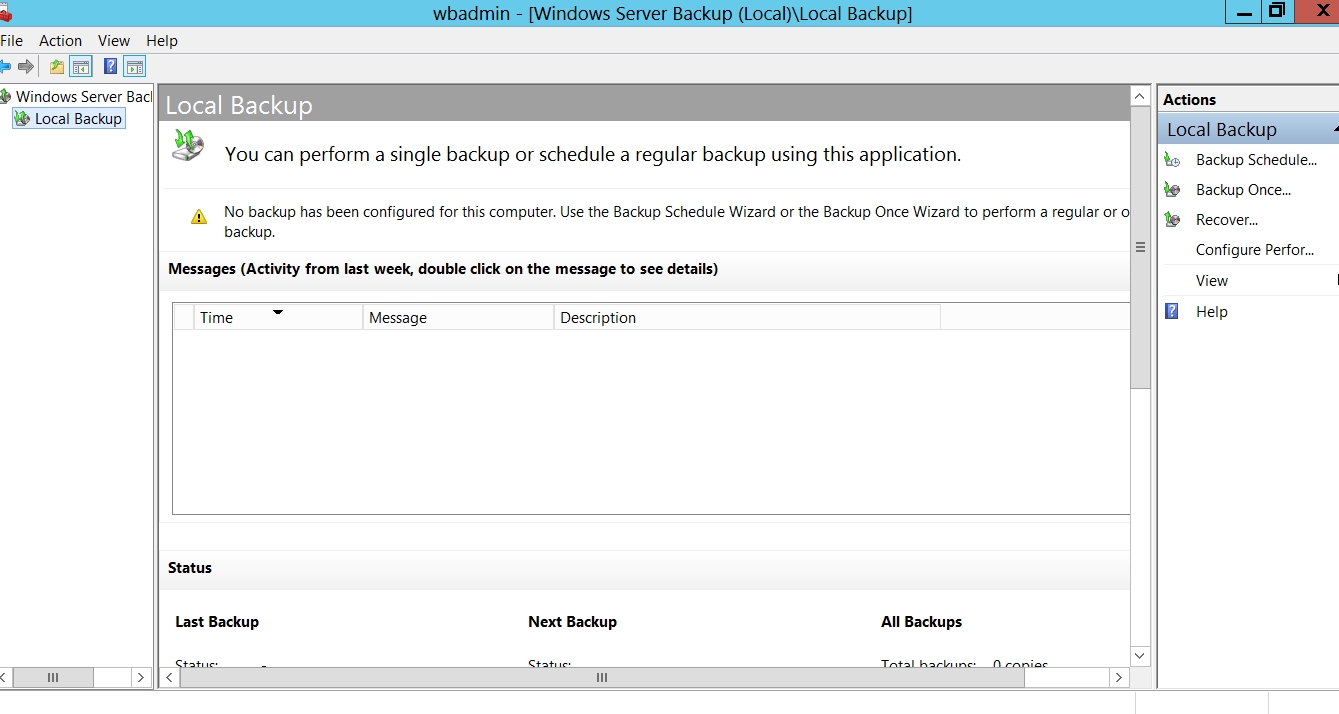Open the Action menu
1339x714 pixels.
pos(61,41)
